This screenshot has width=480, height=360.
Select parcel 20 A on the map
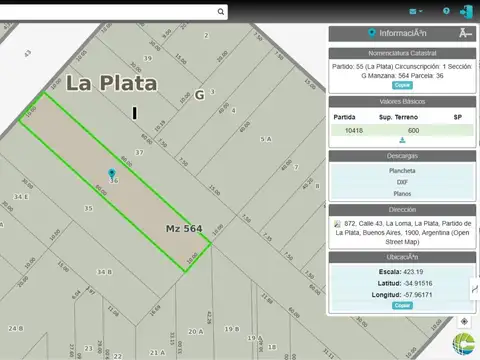tap(196, 332)
